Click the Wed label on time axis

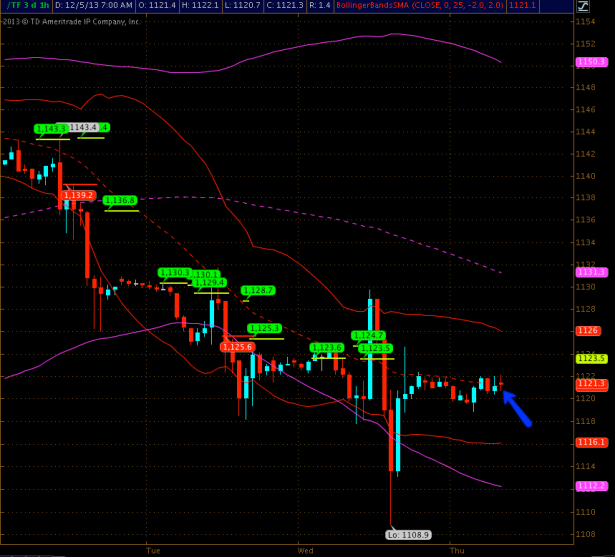305,550
